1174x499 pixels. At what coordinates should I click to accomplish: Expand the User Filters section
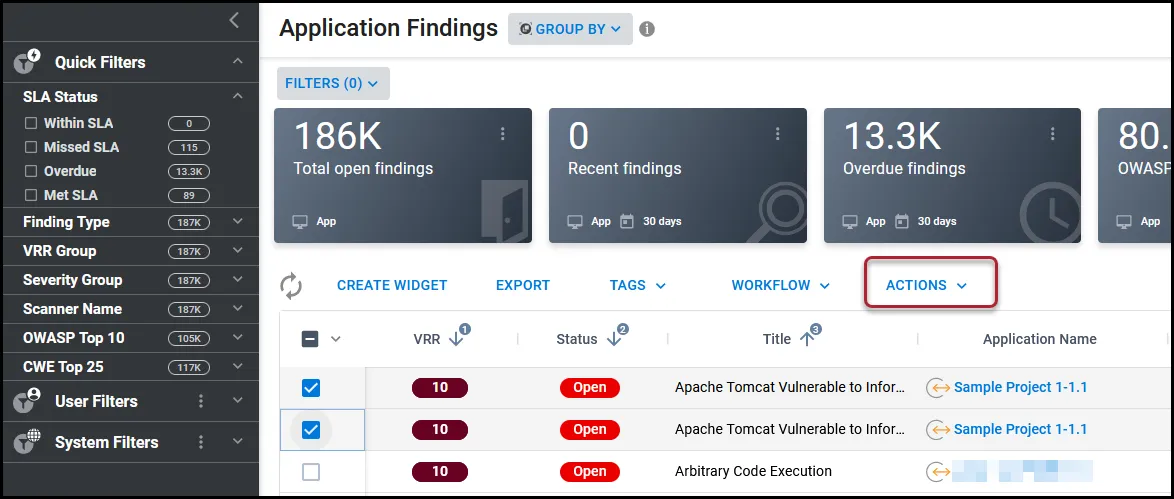point(237,401)
